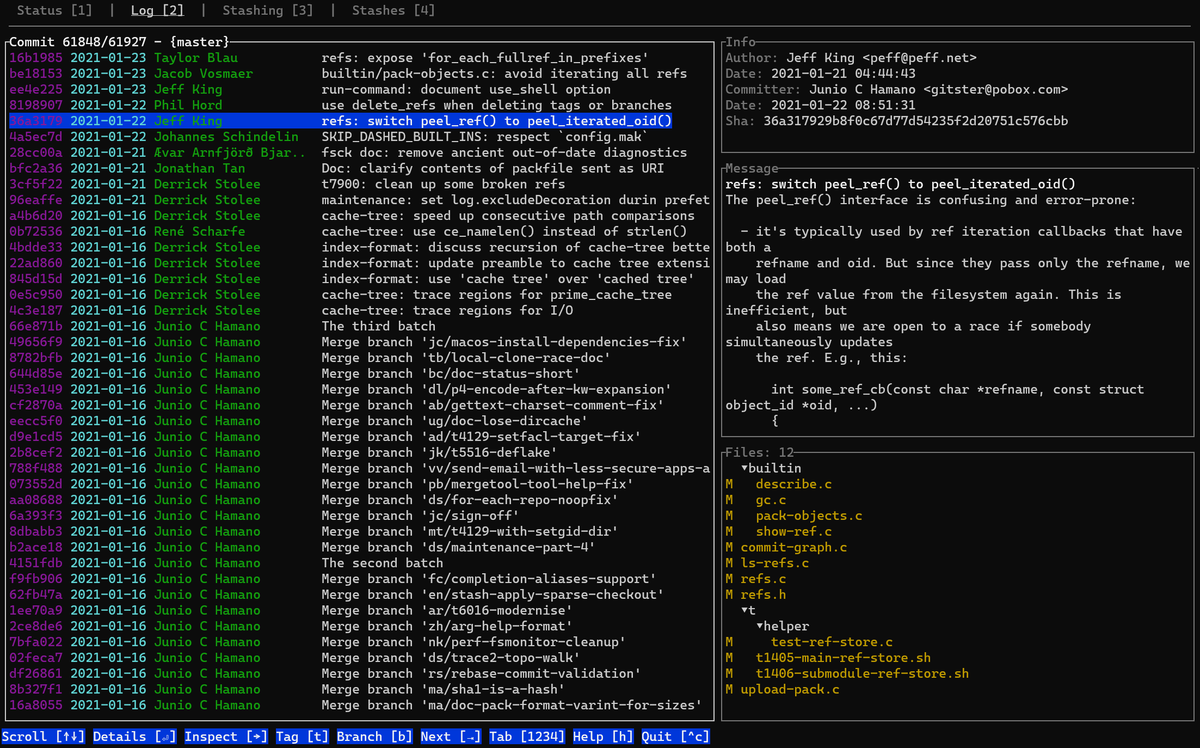Screen dimensions: 1200x748
Task: Collapse the builtin folder in Files
Action: click(771, 468)
